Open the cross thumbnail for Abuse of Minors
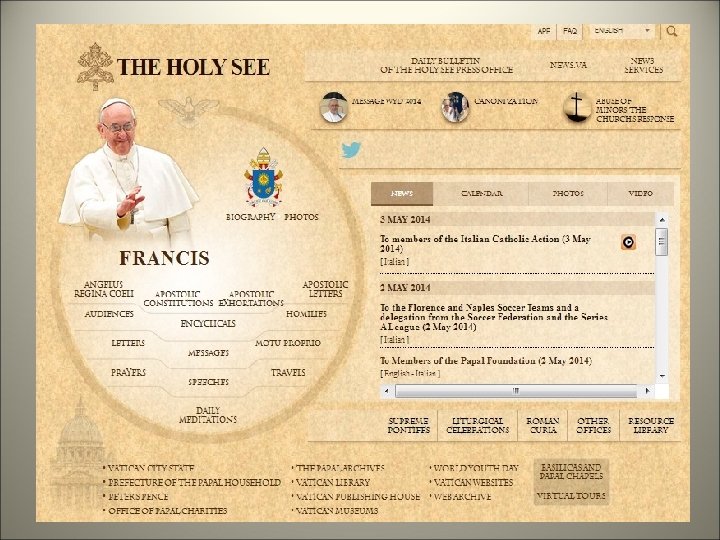 [577, 107]
